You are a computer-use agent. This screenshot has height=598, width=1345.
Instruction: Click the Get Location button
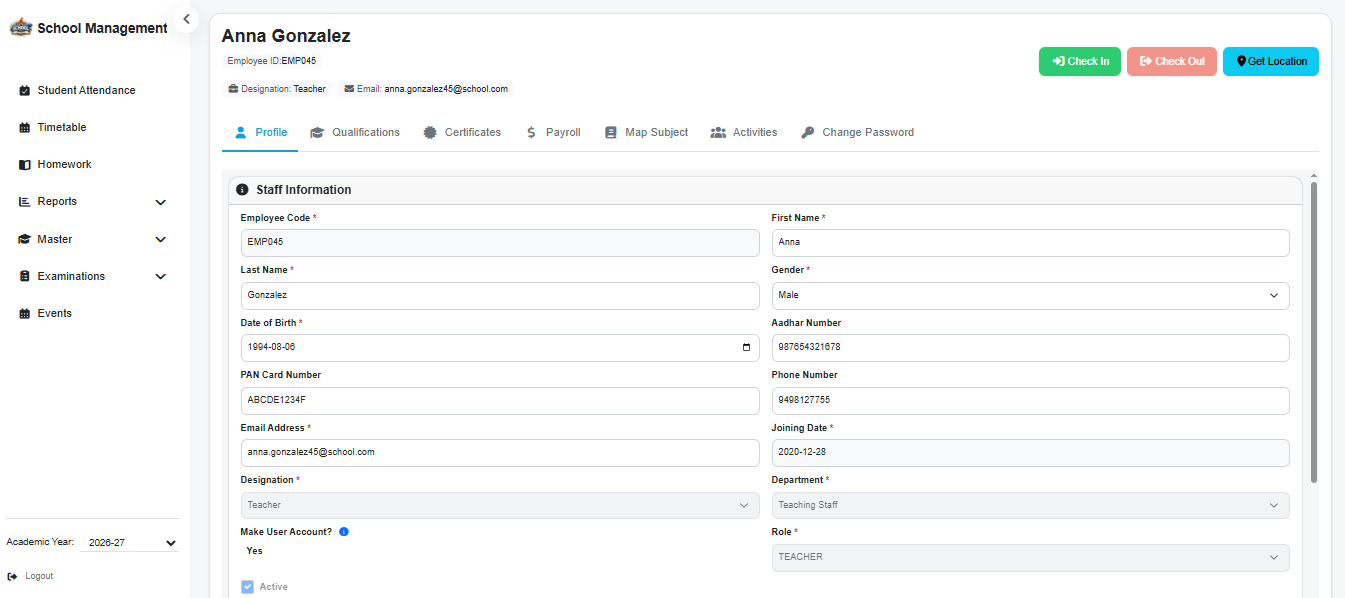[x=1271, y=61]
